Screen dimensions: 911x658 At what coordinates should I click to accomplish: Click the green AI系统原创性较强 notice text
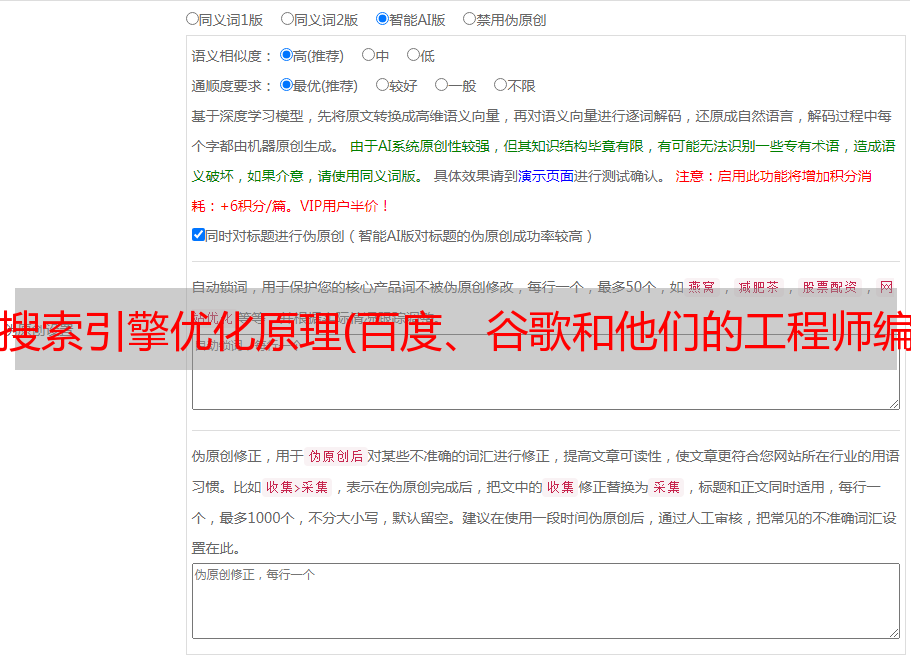[x=543, y=161]
